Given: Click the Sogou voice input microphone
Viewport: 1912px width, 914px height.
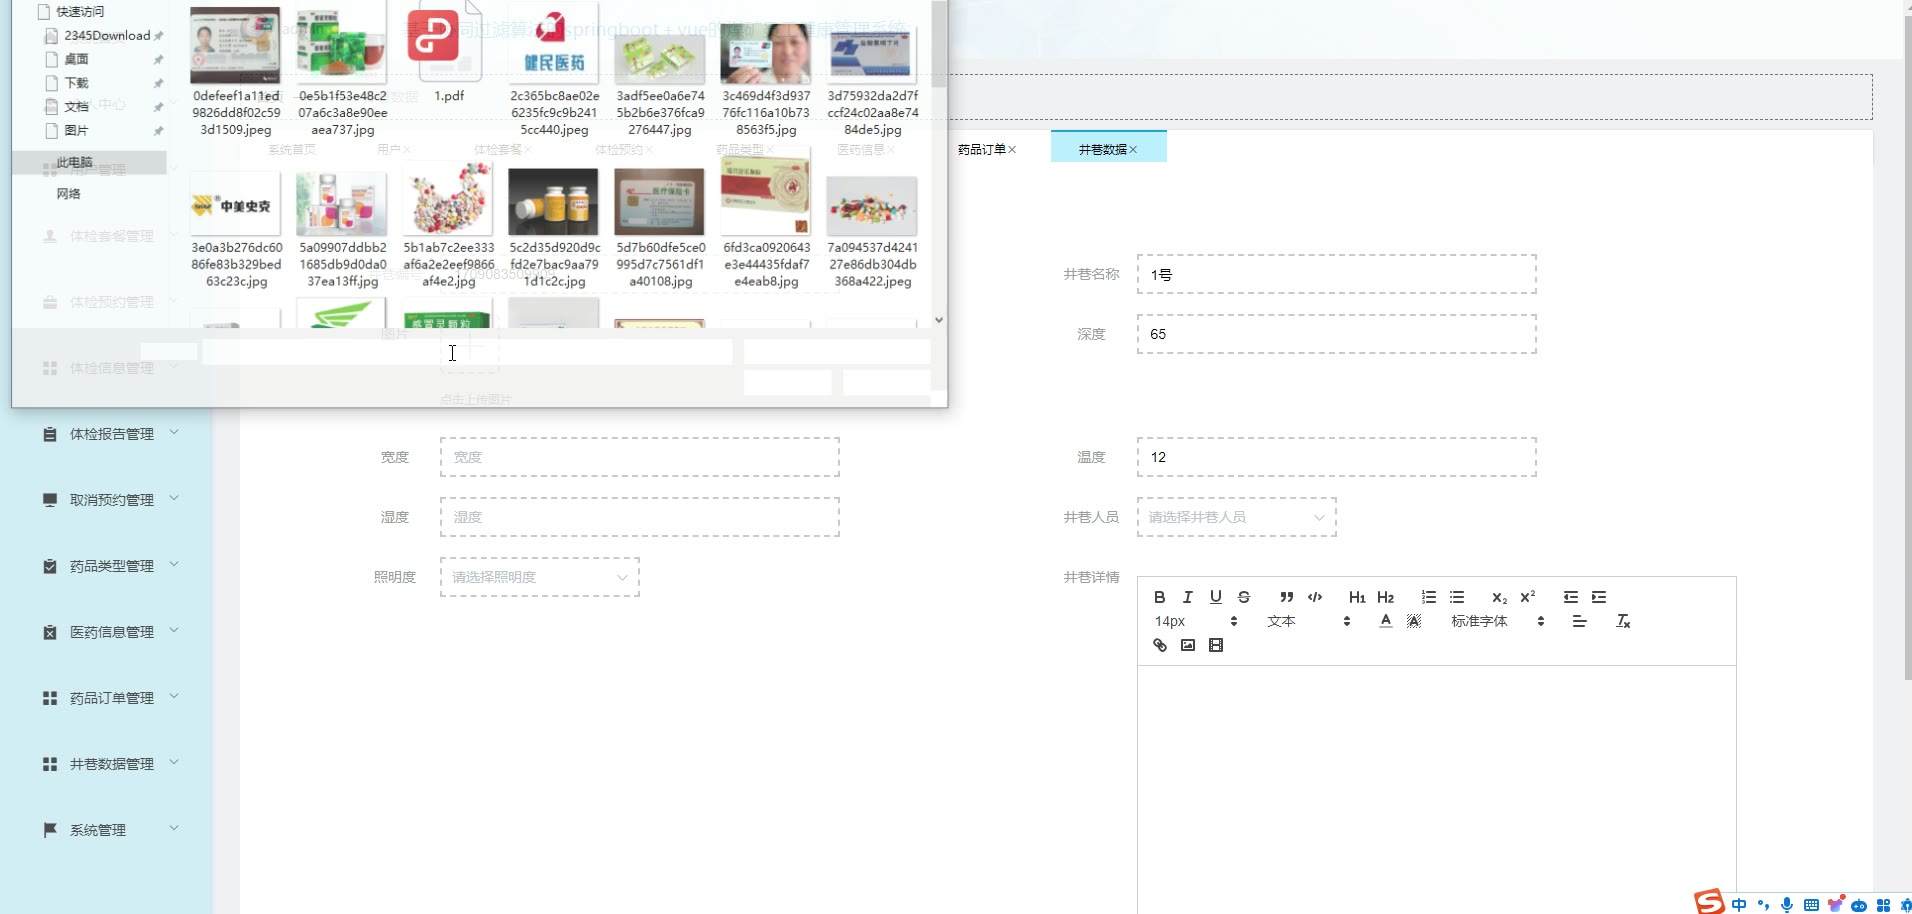Looking at the screenshot, I should [x=1787, y=905].
